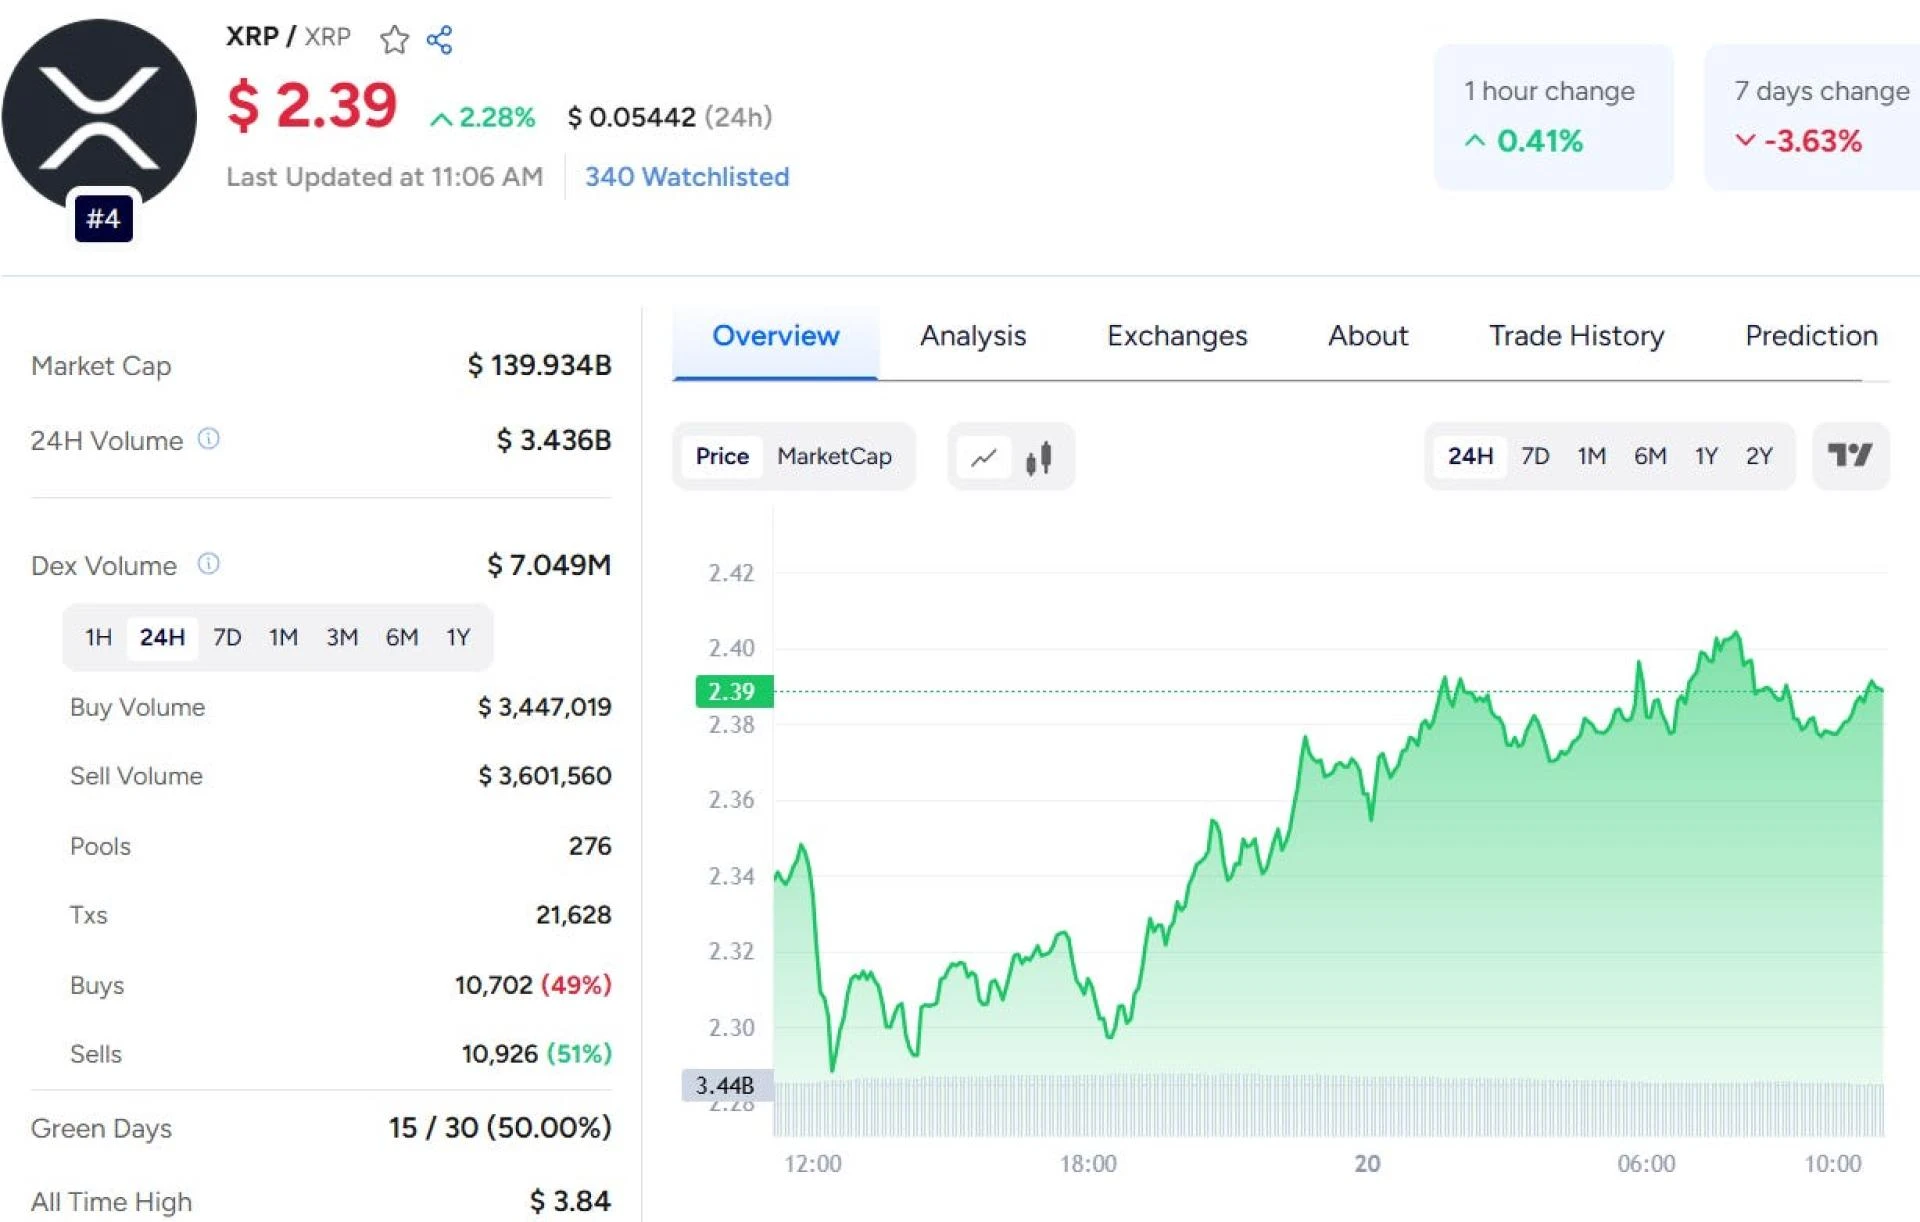
Task: Click info icon beside 24H Volume
Action: point(208,439)
